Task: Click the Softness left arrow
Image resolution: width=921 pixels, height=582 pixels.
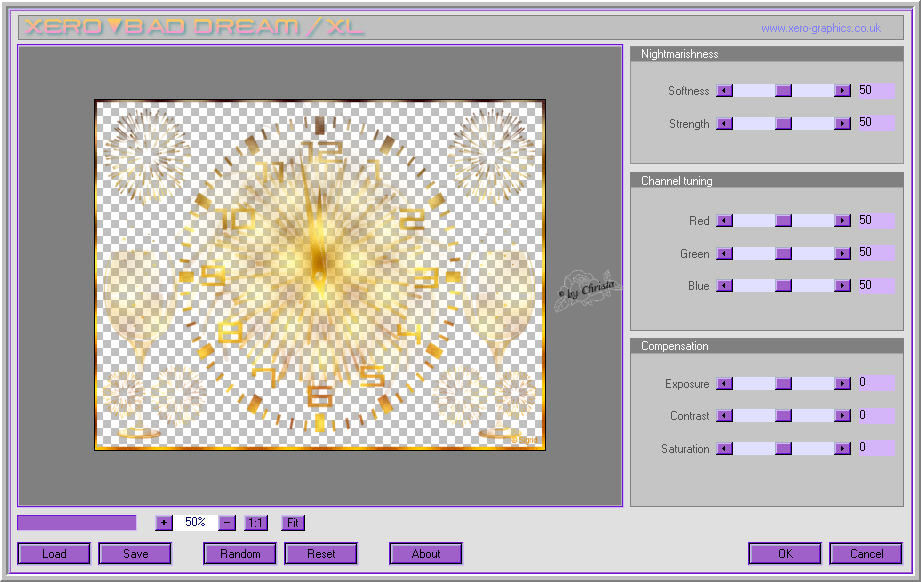Action: click(x=725, y=91)
